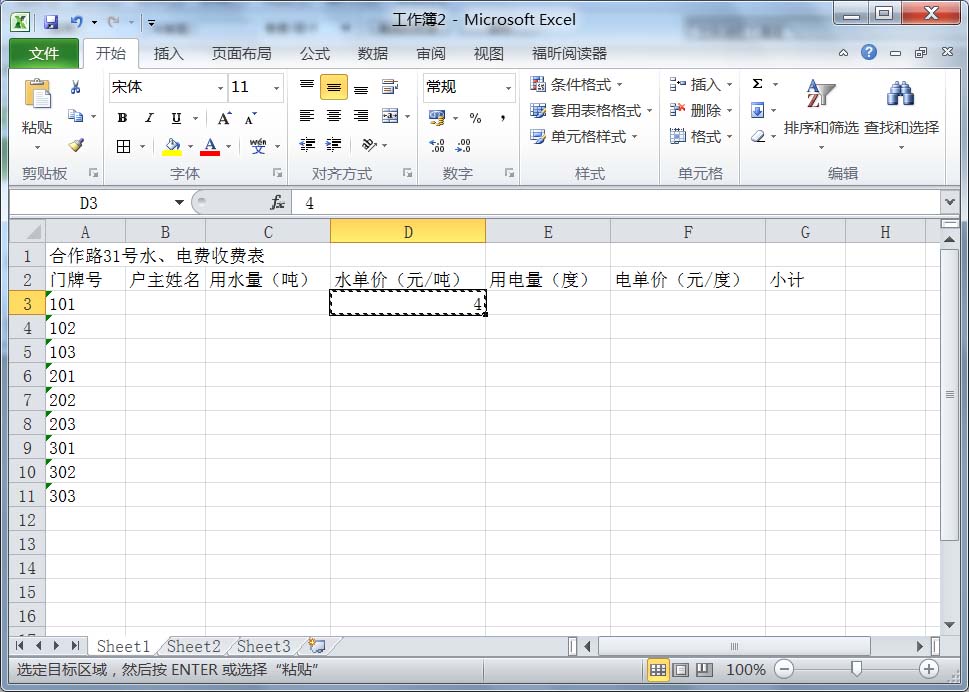The width and height of the screenshot is (969, 692).
Task: Click the Cut scissors icon
Action: tap(75, 88)
